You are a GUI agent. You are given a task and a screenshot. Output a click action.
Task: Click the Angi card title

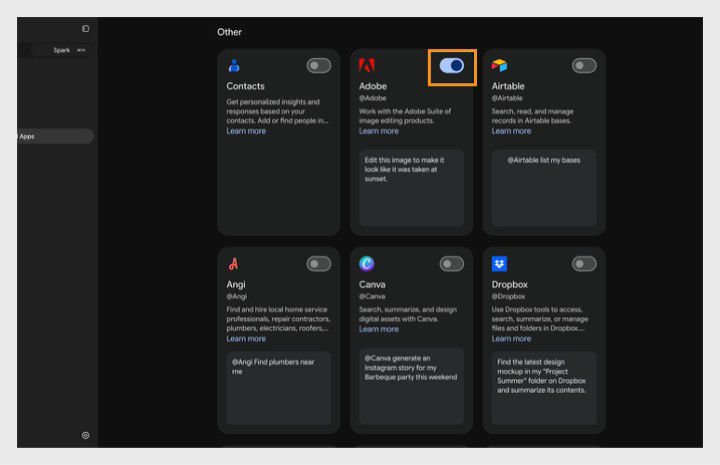(x=236, y=285)
